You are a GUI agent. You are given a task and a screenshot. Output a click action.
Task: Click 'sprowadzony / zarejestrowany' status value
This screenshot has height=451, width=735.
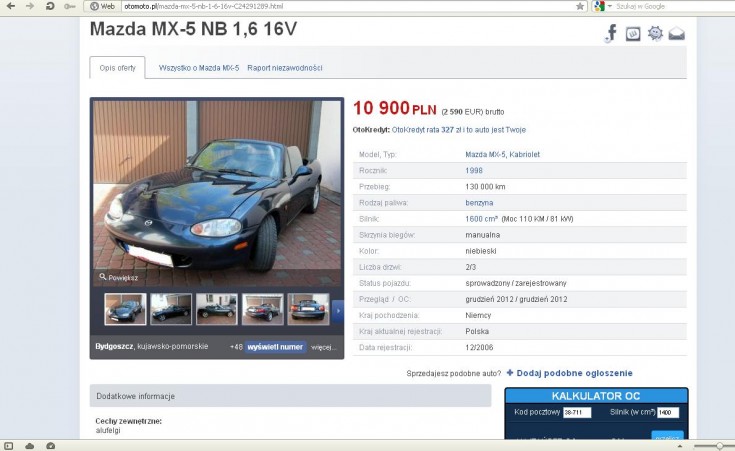pyautogui.click(x=516, y=283)
